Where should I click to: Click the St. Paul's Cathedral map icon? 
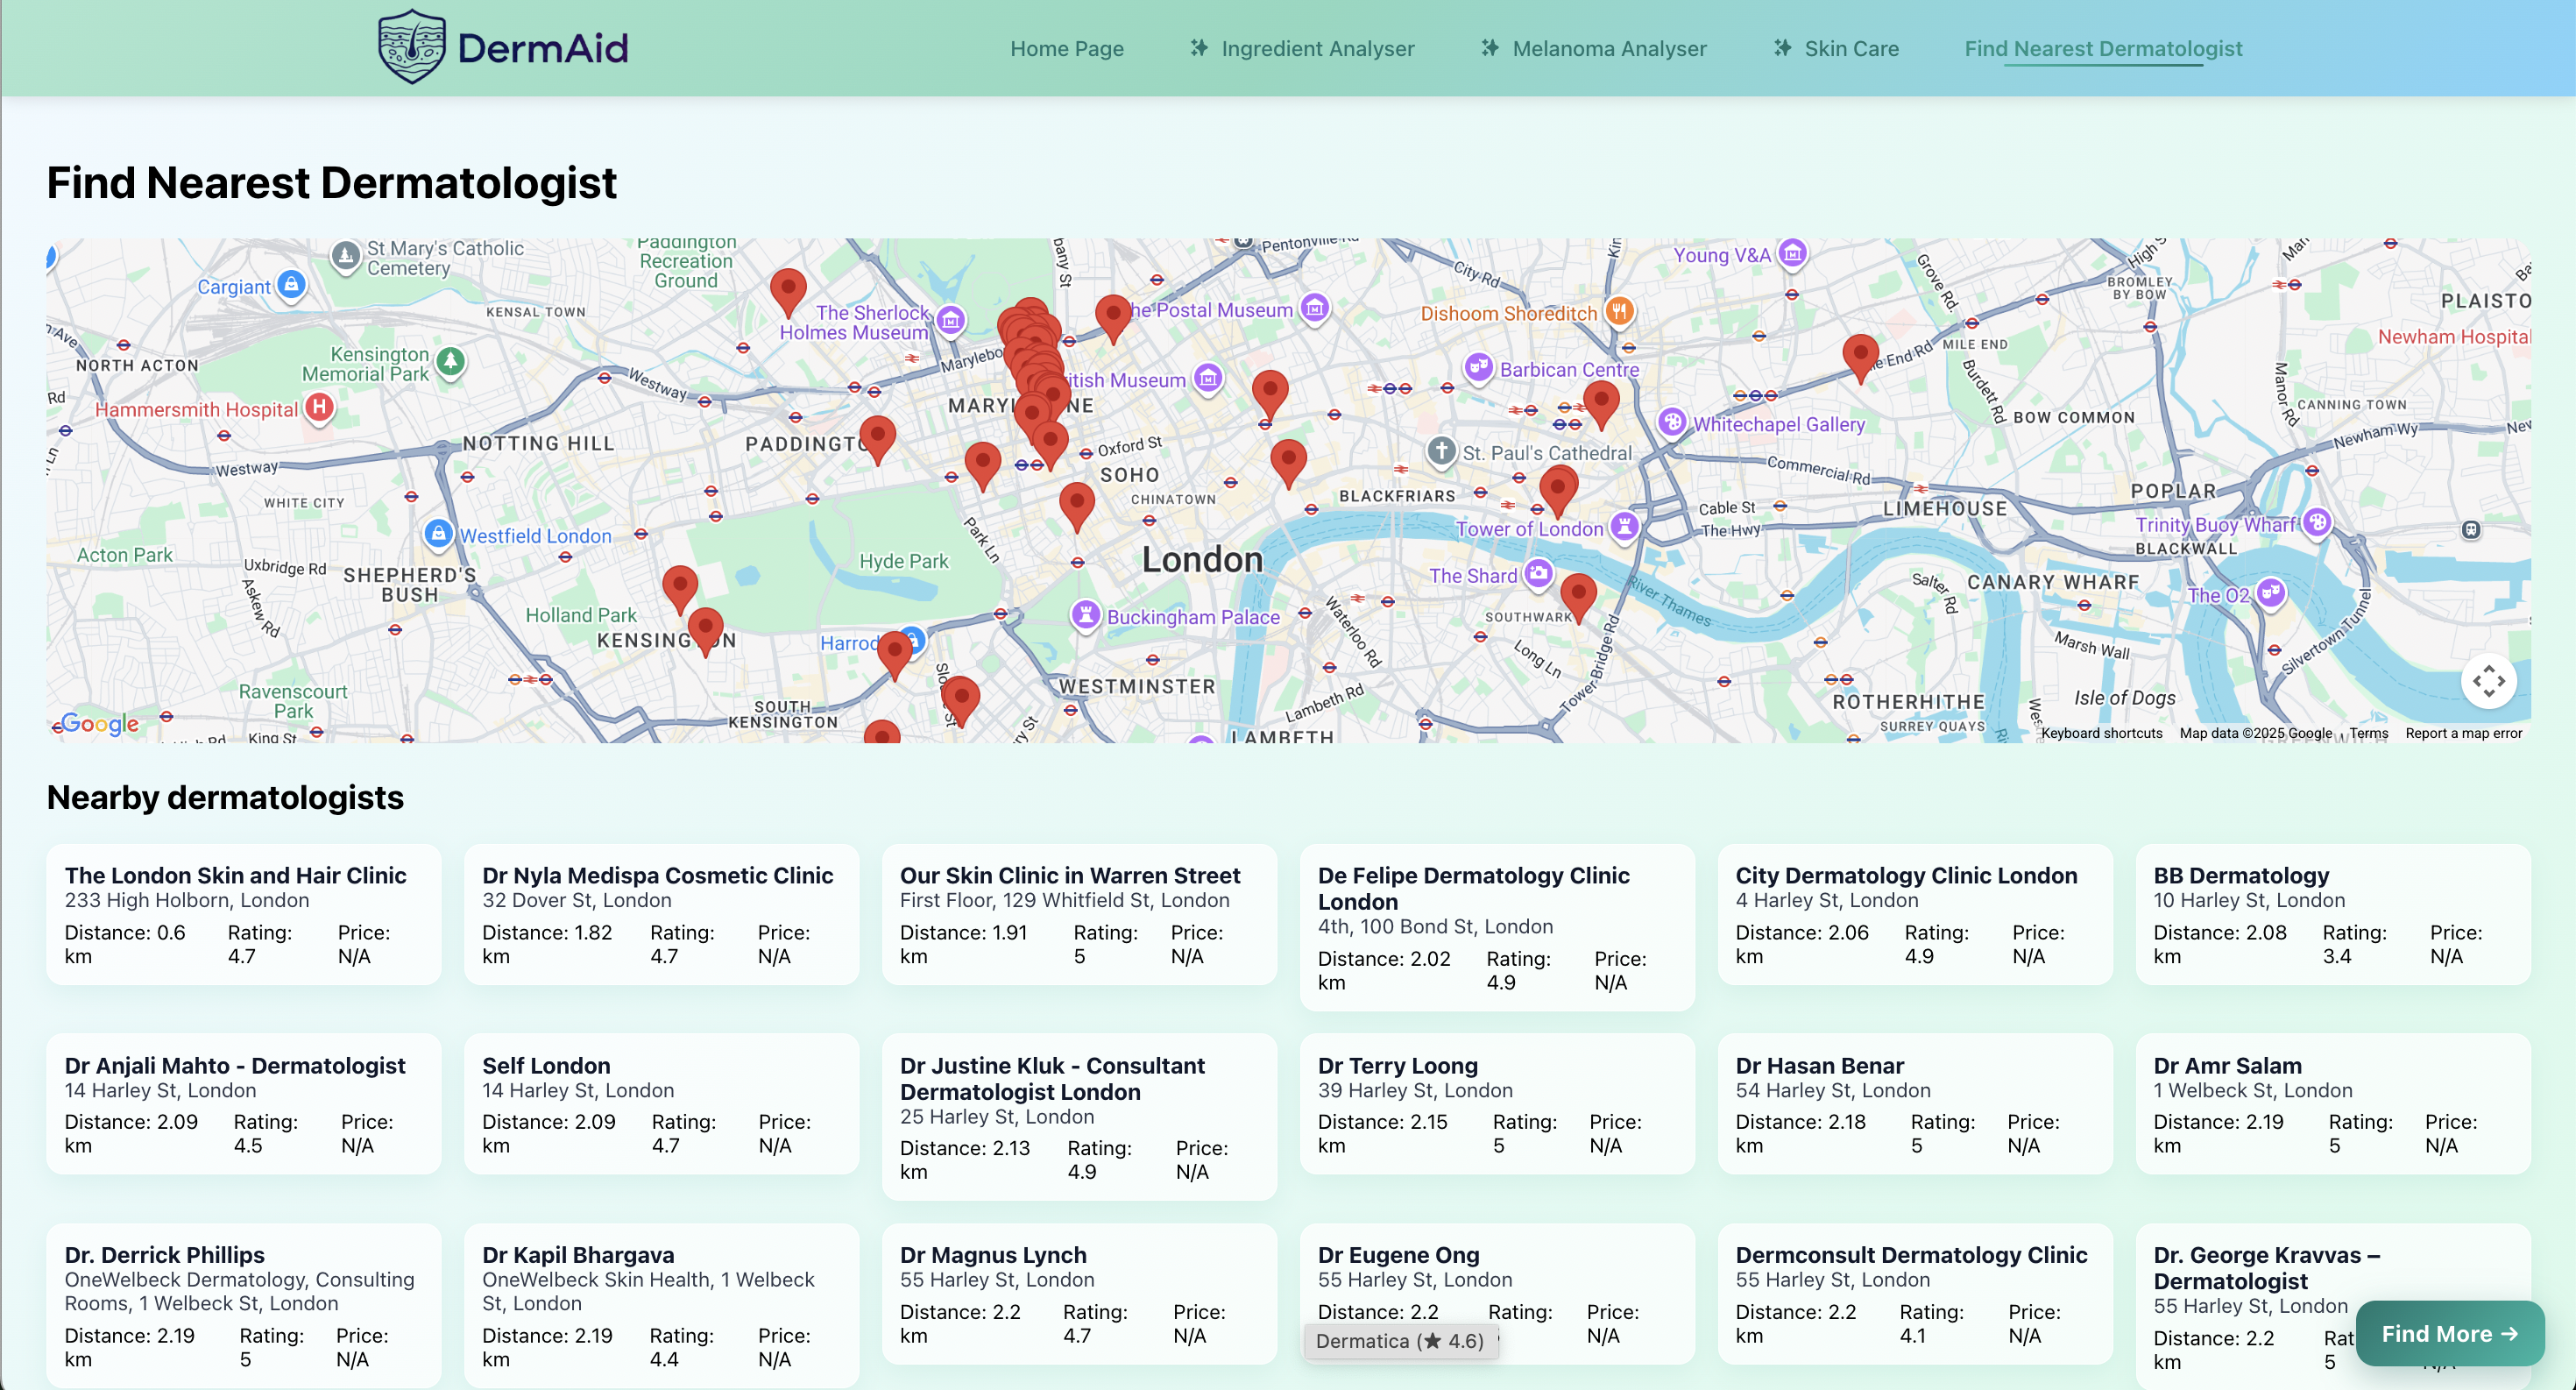pos(1441,451)
